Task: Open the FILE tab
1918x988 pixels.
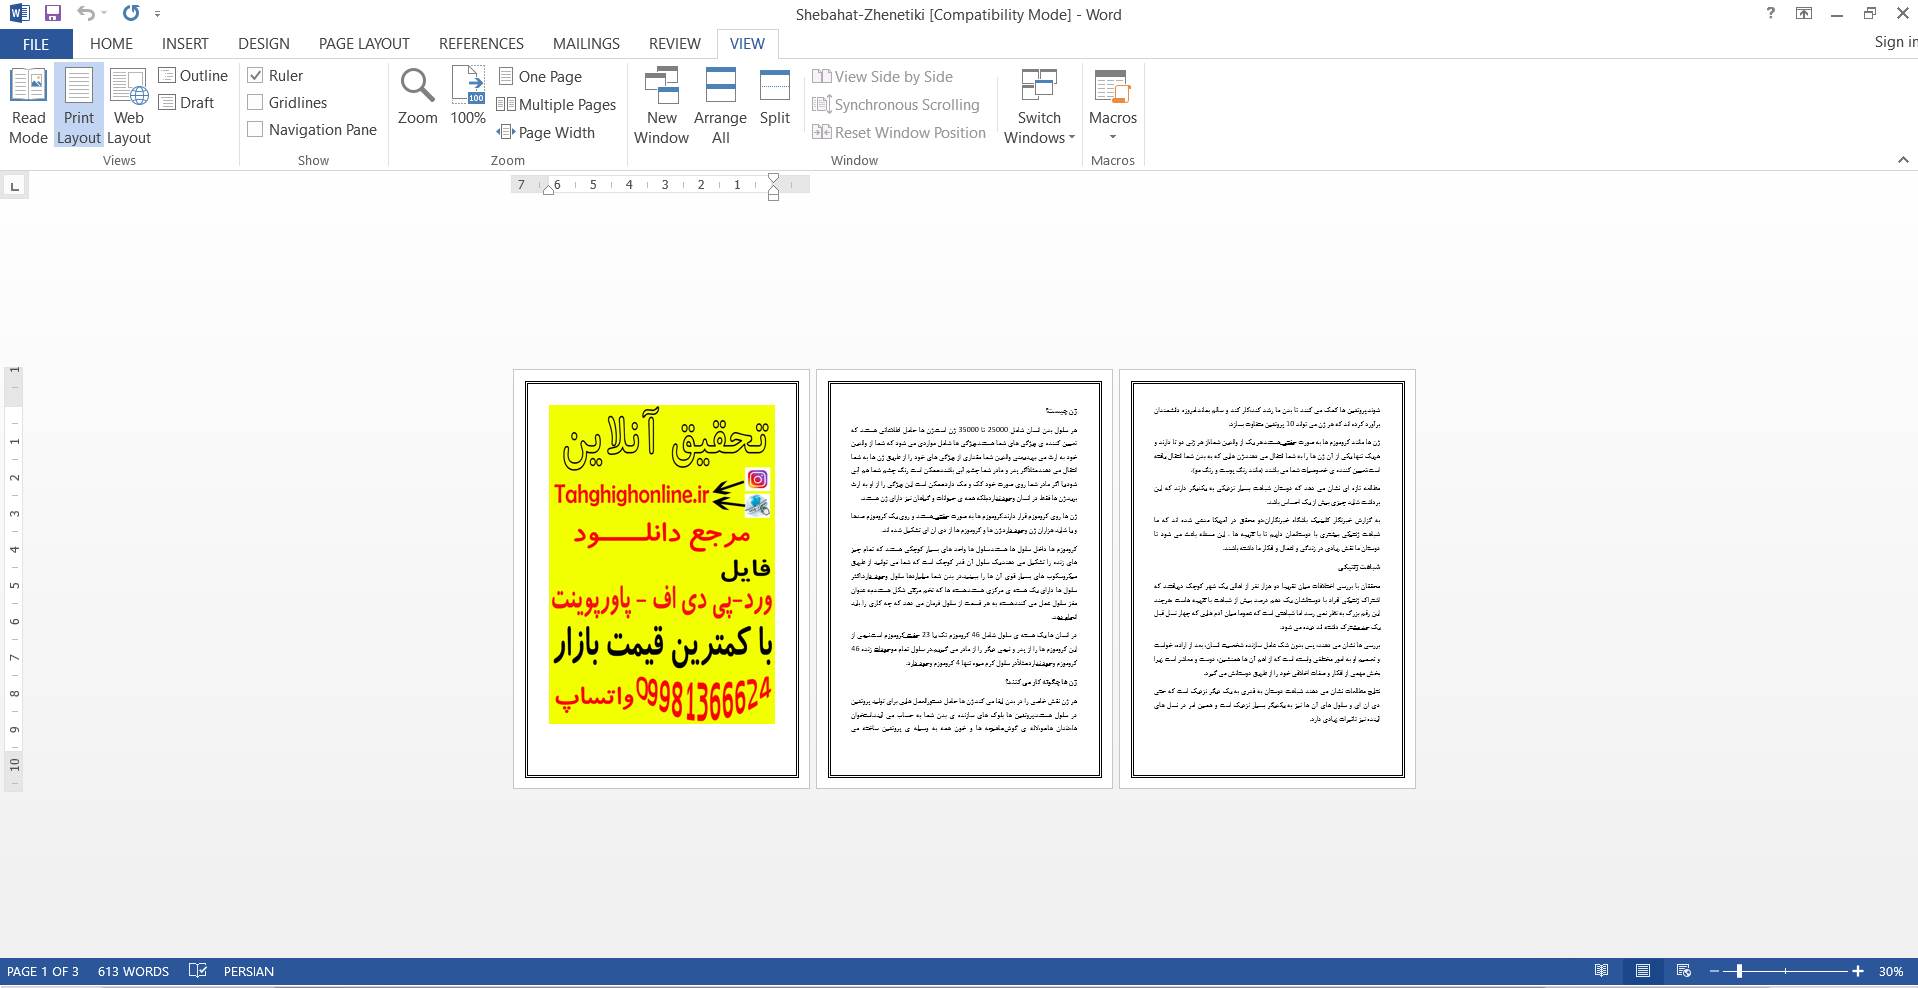Action: [36, 44]
